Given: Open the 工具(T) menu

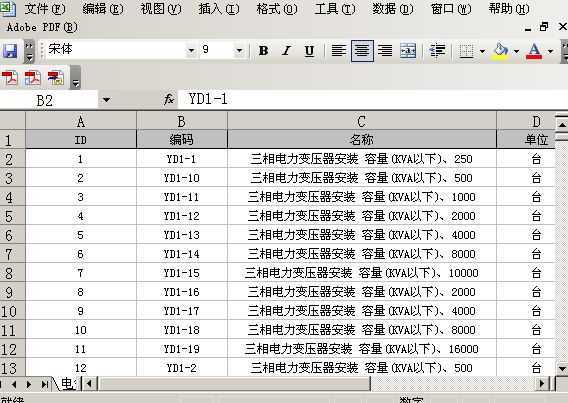Looking at the screenshot, I should tap(335, 9).
